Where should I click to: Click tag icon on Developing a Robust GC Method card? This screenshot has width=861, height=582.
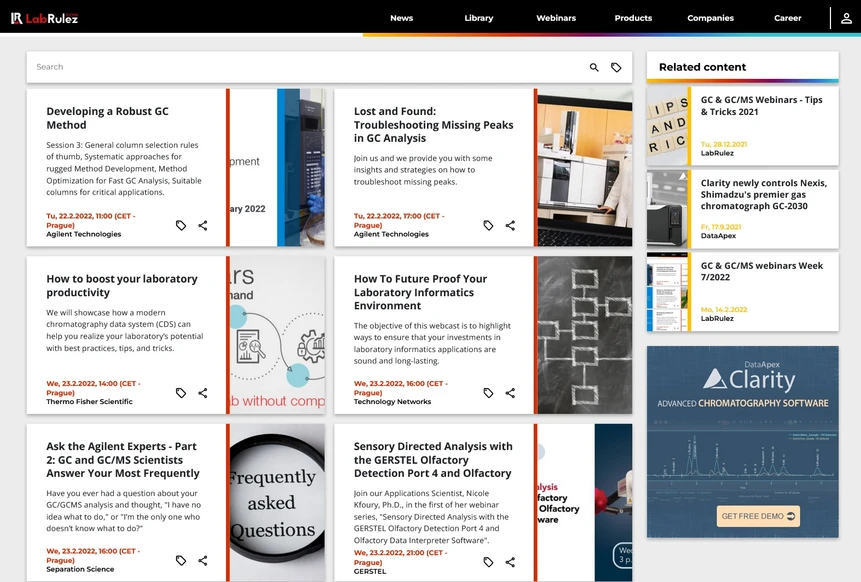point(181,225)
